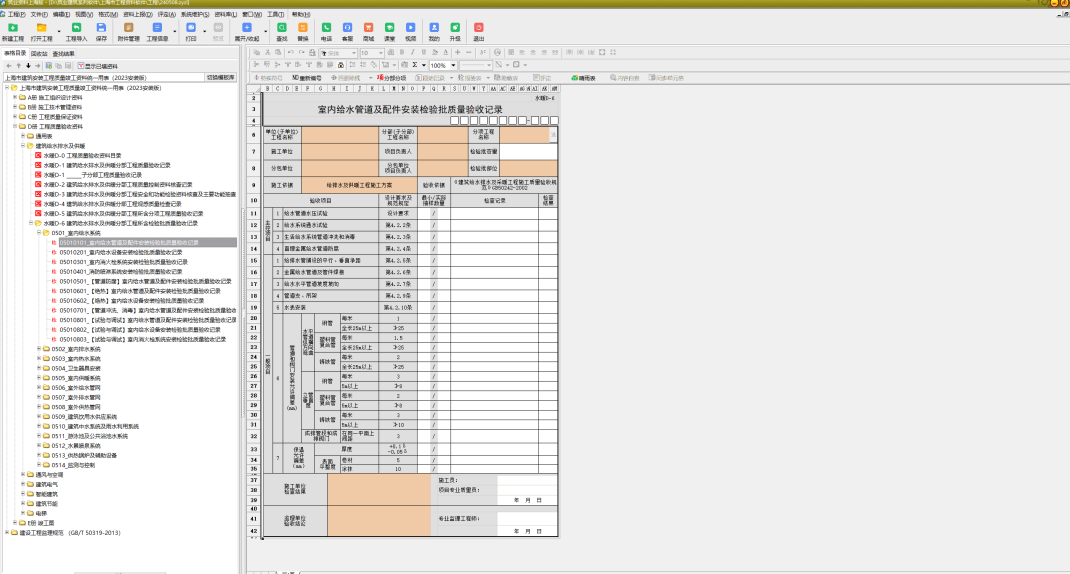This screenshot has height=574, width=1070.
Task: Open the 文件(F) menu
Action: point(39,14)
